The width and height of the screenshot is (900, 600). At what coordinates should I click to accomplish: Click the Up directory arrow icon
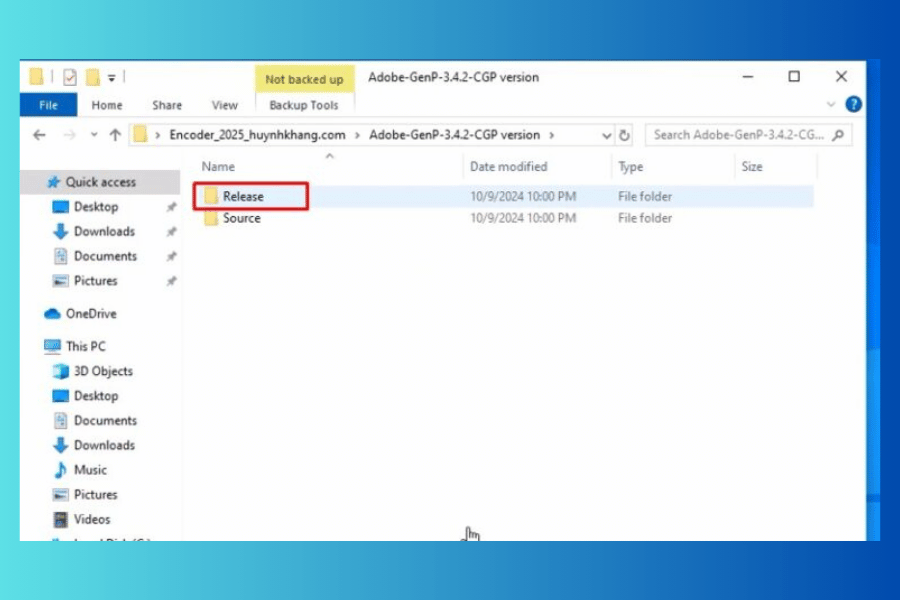click(115, 135)
